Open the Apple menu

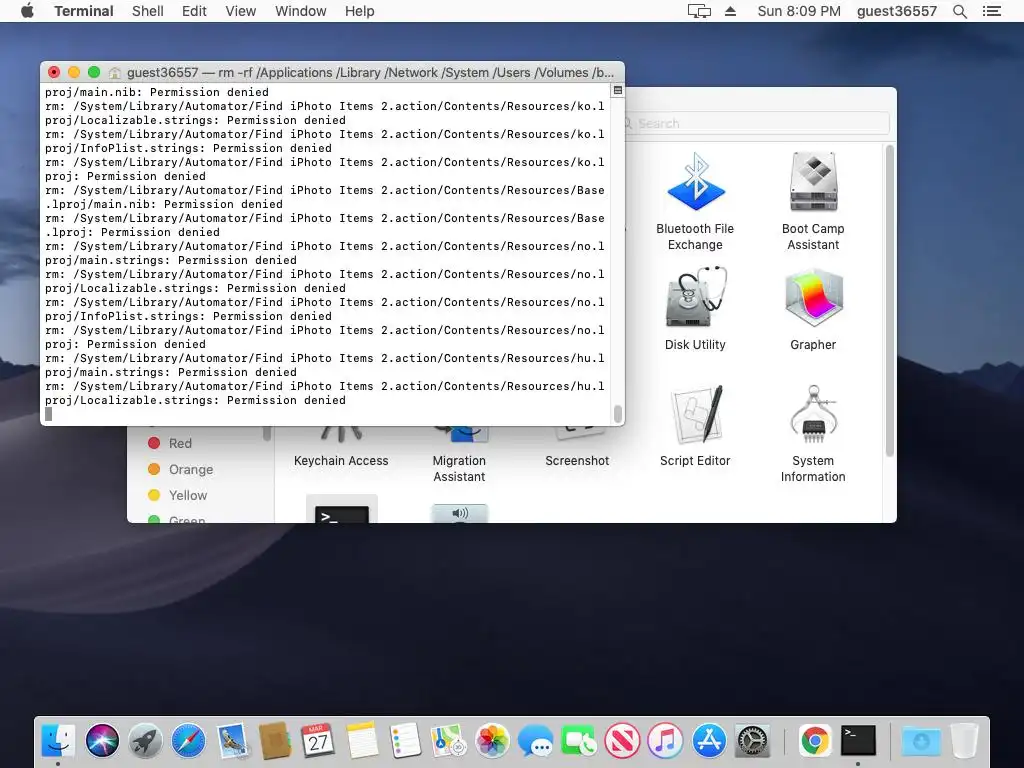[x=27, y=11]
